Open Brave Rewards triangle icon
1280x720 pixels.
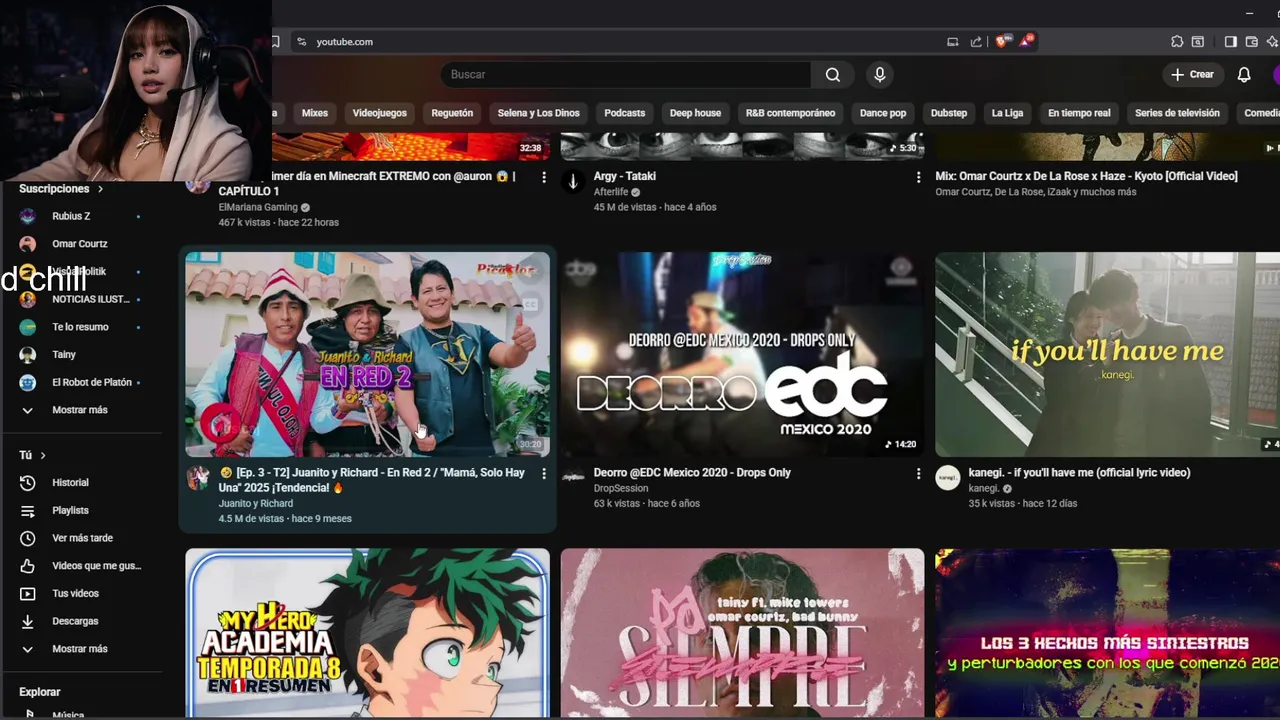[1026, 42]
